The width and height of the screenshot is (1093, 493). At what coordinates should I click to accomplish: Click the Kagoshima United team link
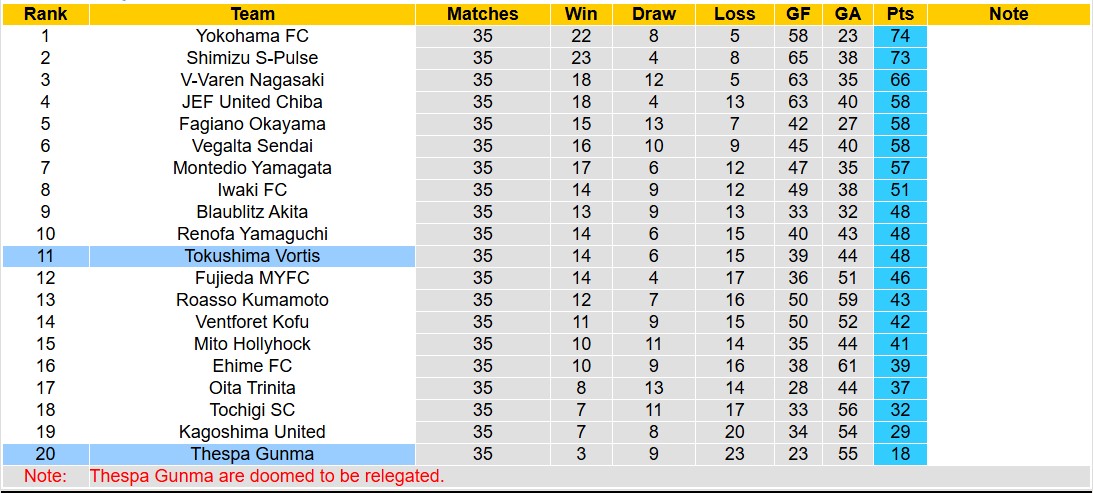(x=252, y=432)
